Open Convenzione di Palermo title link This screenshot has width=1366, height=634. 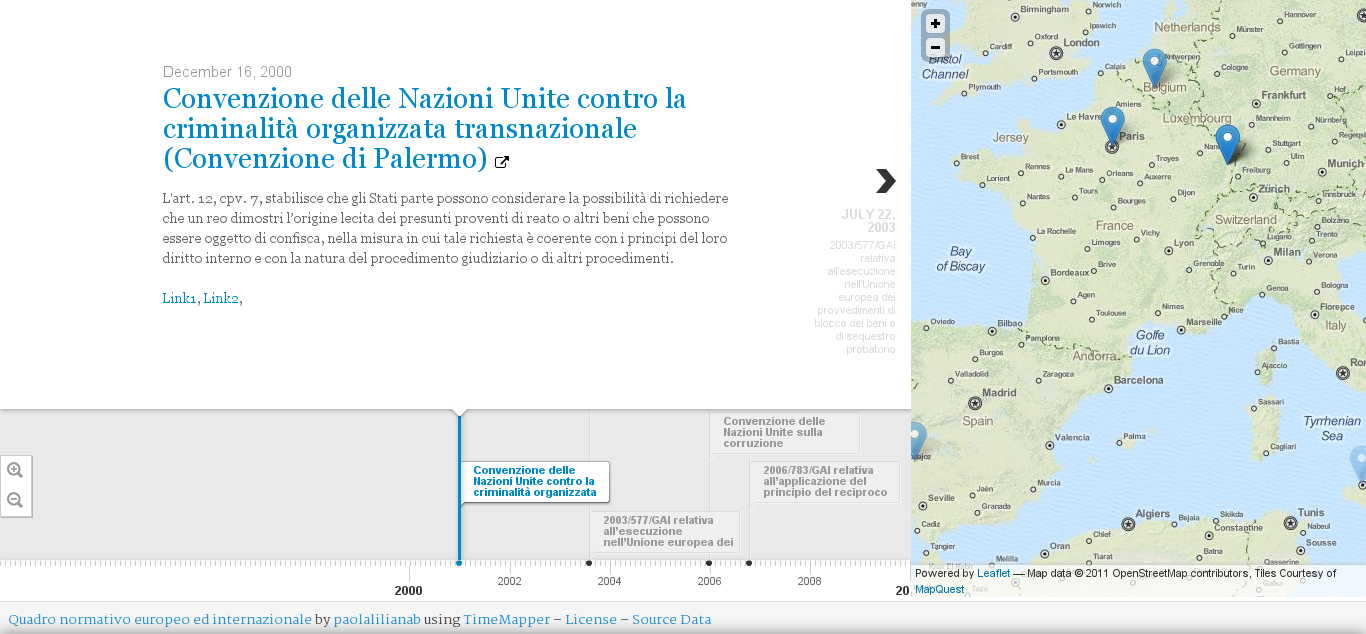[424, 129]
